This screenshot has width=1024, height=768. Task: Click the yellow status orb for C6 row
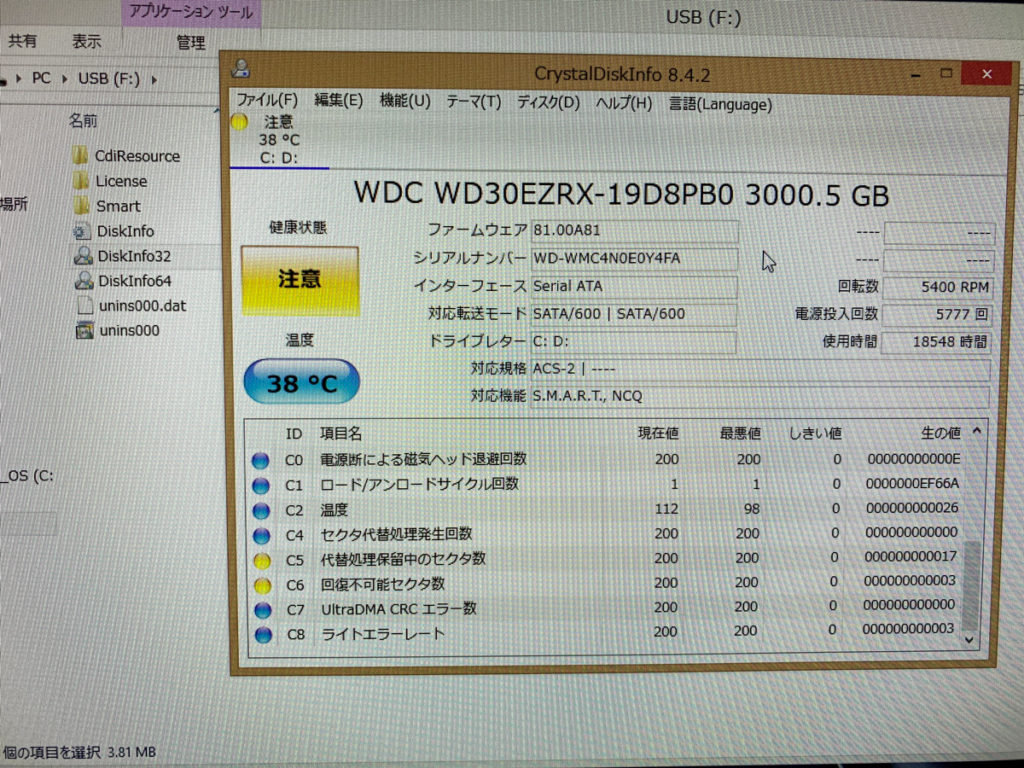point(262,585)
